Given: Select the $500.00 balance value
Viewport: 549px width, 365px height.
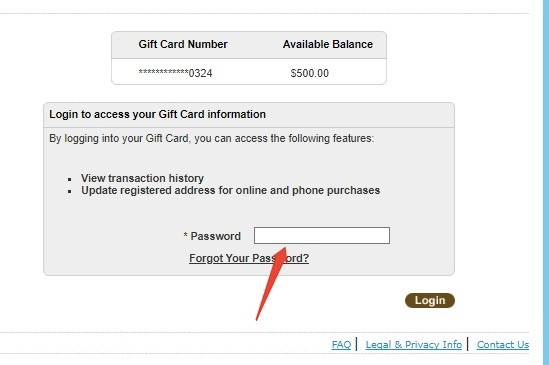Looking at the screenshot, I should pyautogui.click(x=310, y=73).
